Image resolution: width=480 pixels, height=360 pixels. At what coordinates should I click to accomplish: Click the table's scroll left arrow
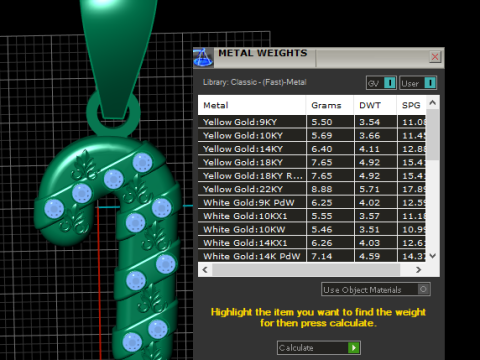[205, 270]
